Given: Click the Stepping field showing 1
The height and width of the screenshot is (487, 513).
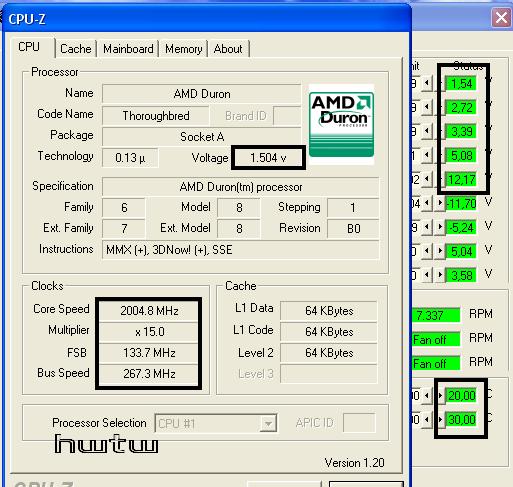Looking at the screenshot, I should click(x=353, y=208).
